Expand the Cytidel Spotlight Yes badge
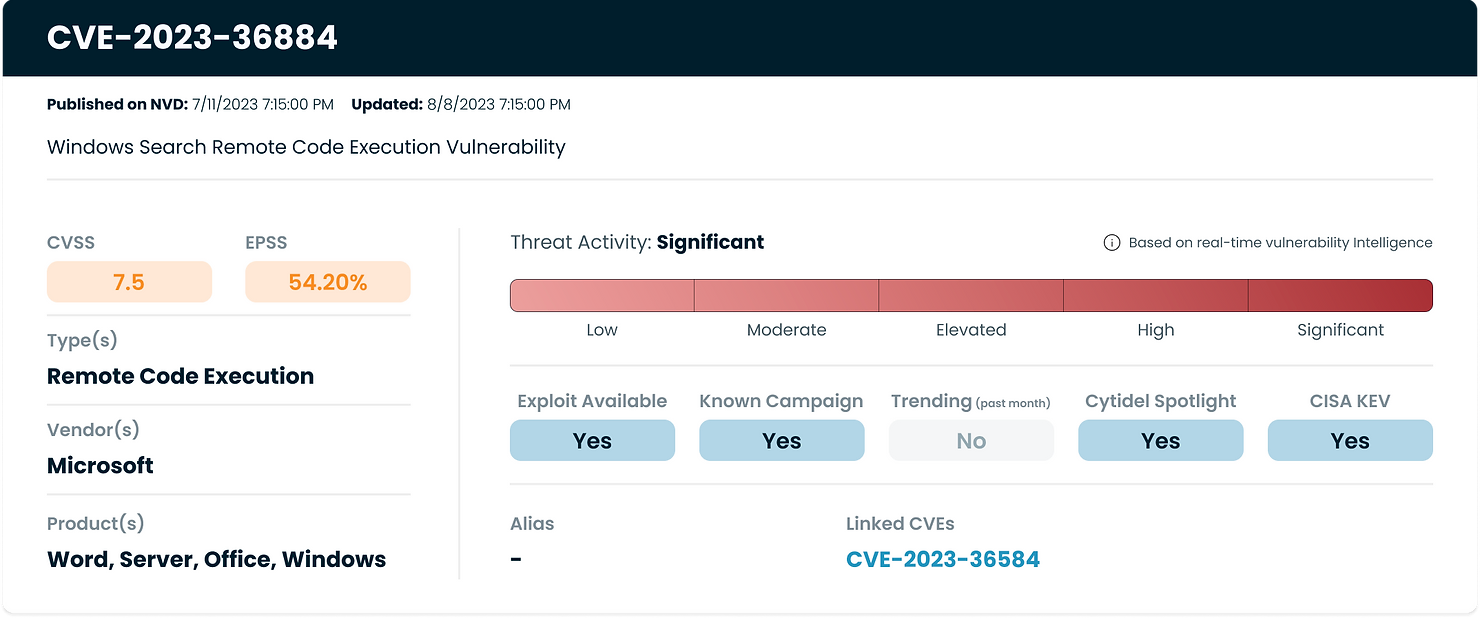Screen dimensions: 1480x618 pyautogui.click(x=1160, y=440)
